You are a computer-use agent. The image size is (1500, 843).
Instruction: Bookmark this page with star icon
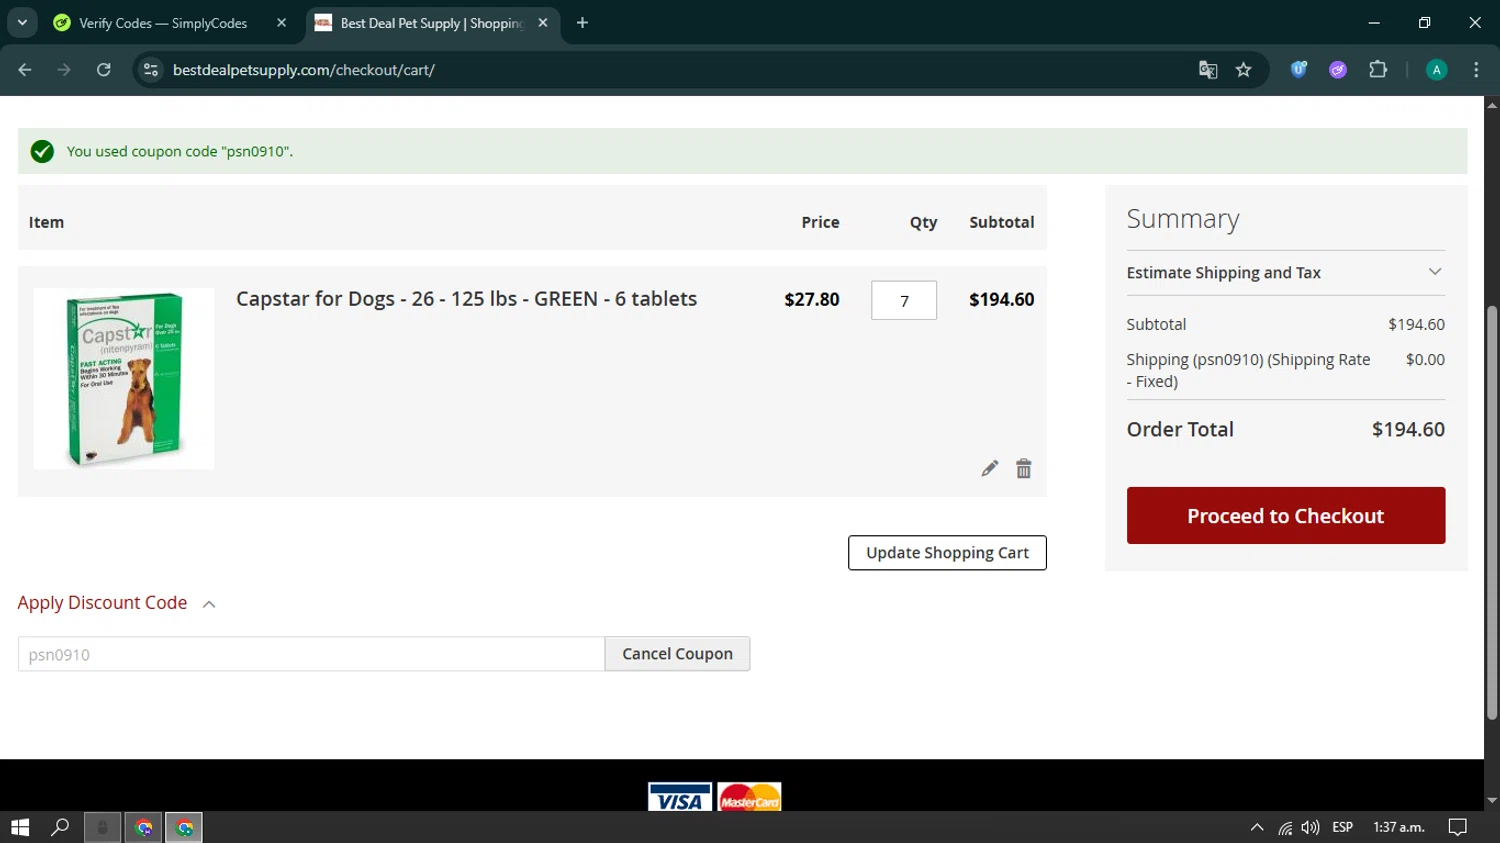1243,70
